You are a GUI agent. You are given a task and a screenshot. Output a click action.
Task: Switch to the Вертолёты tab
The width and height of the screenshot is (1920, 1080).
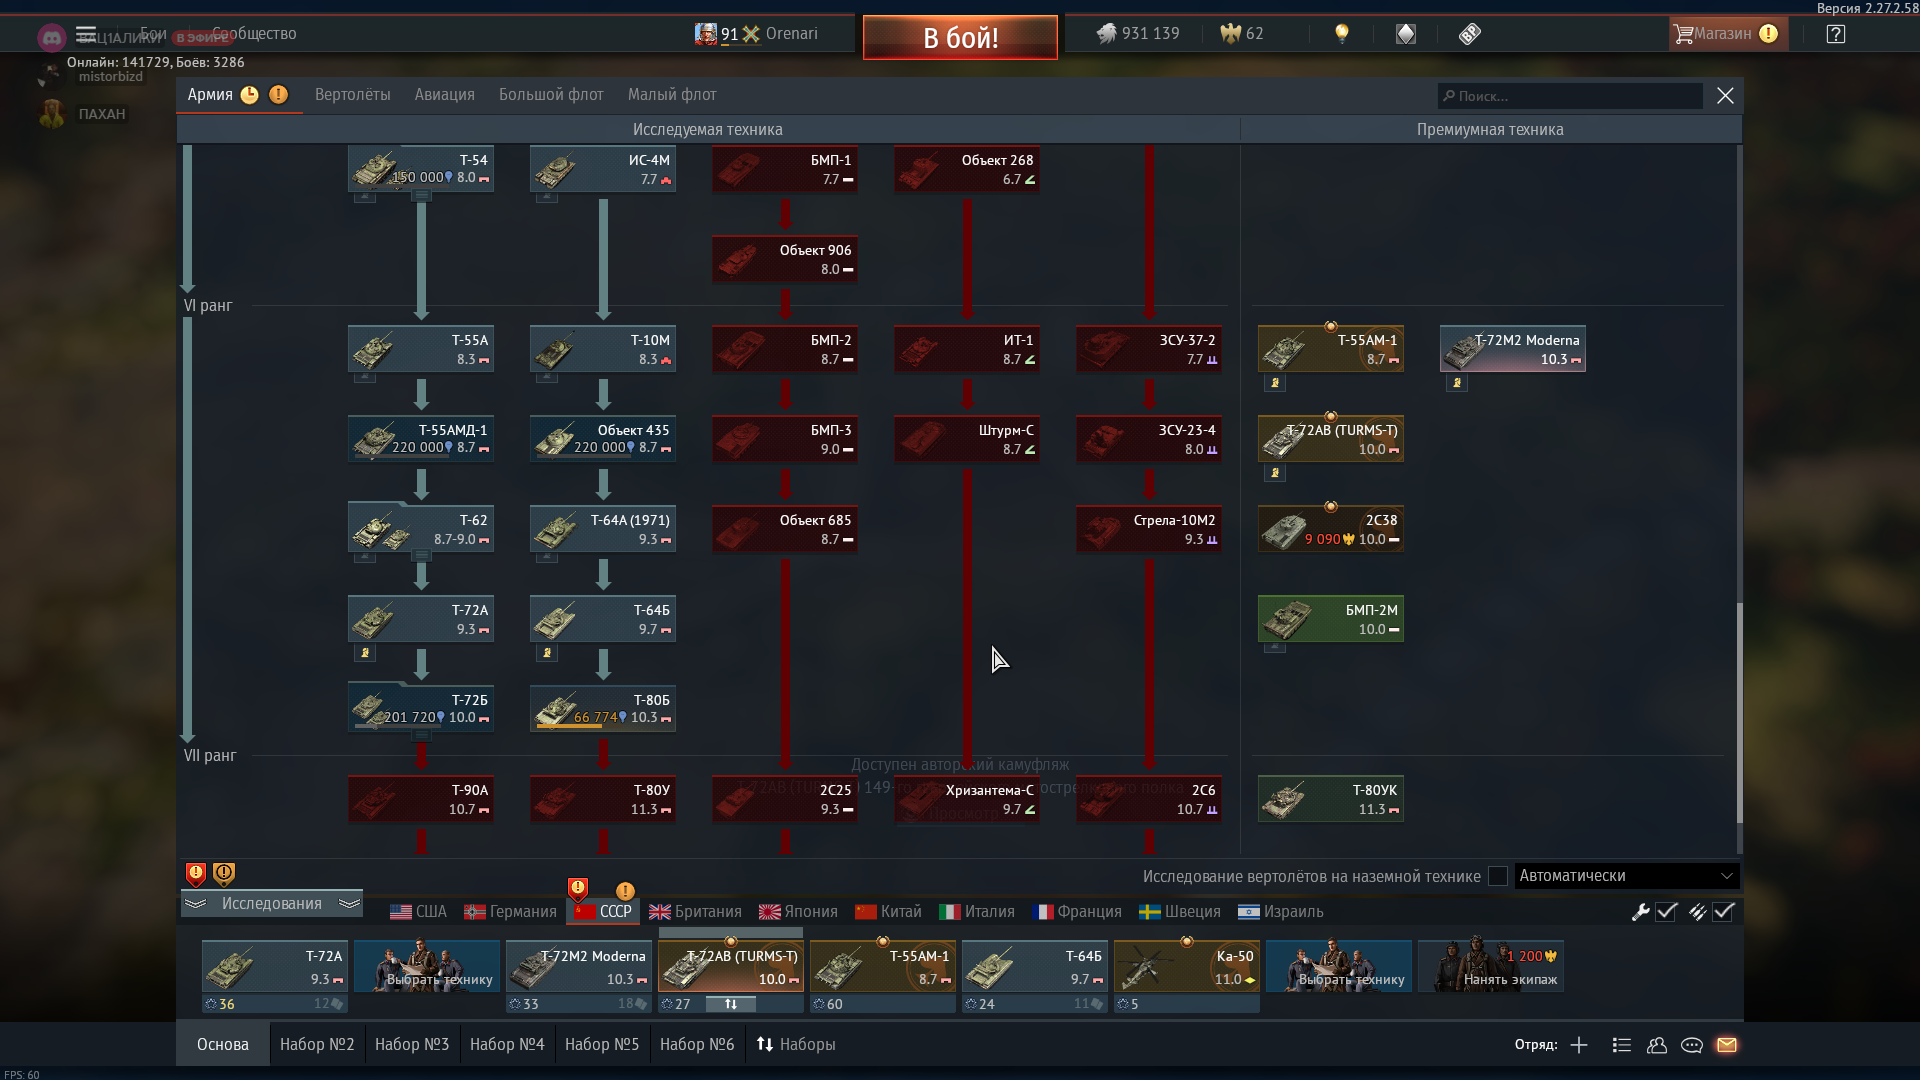pos(353,95)
